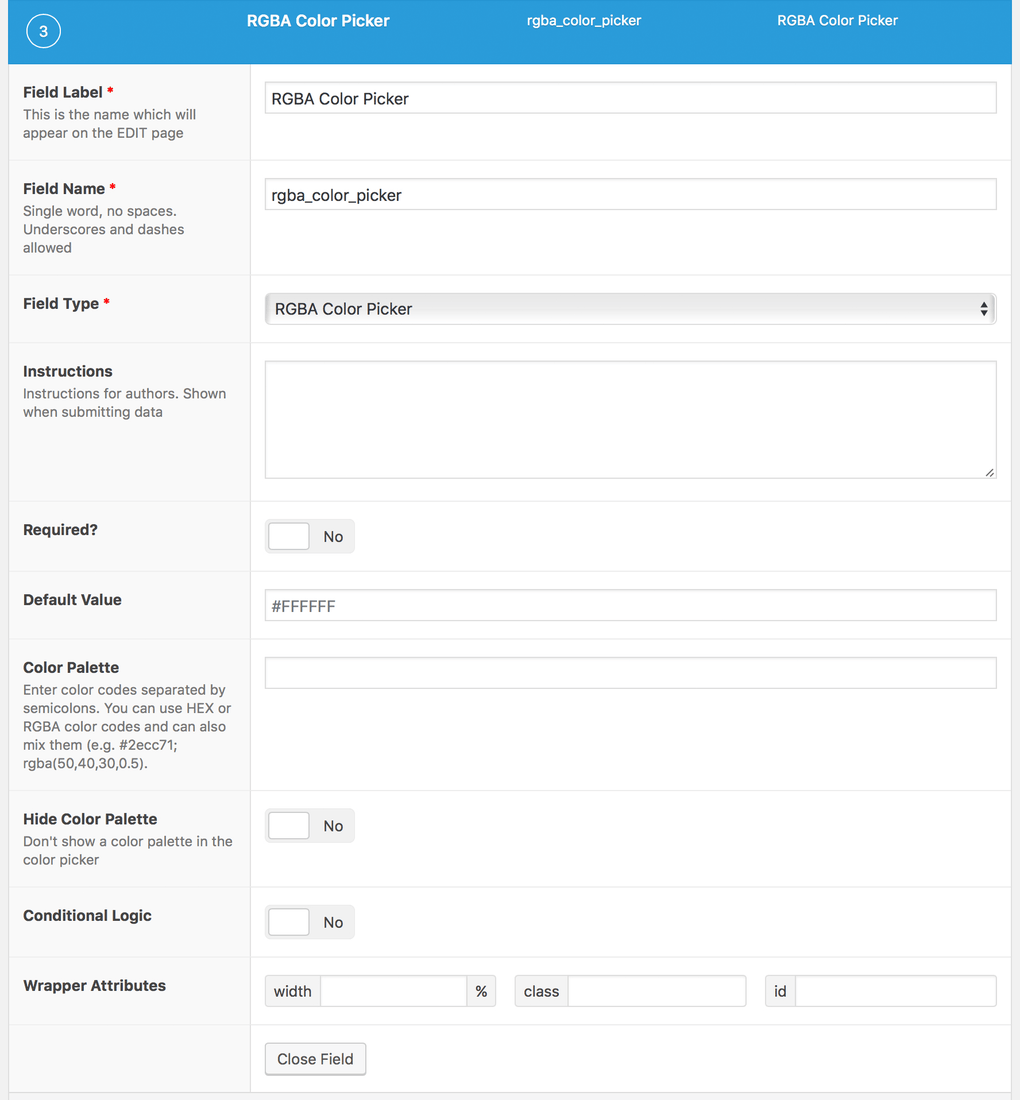
Task: Click inside the Instructions textarea
Action: 630,418
